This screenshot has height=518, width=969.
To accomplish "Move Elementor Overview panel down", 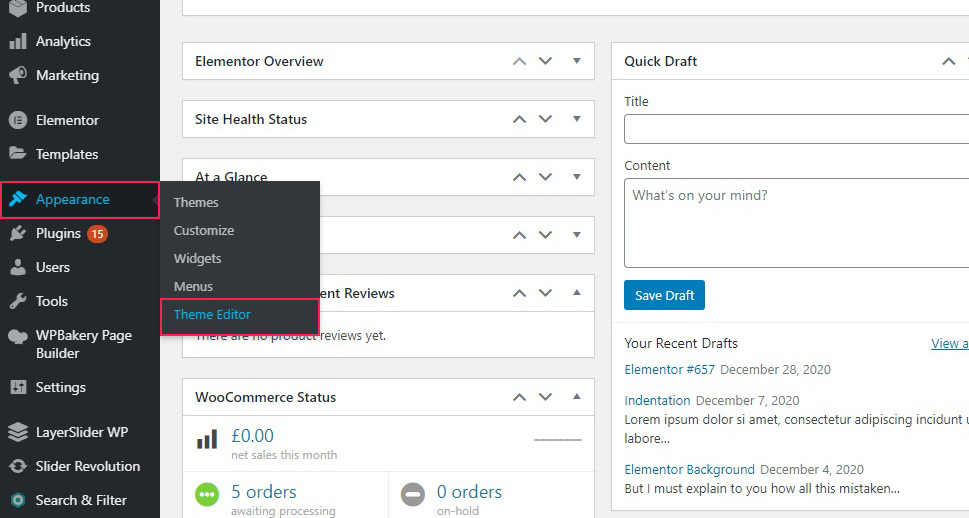I will (x=545, y=61).
